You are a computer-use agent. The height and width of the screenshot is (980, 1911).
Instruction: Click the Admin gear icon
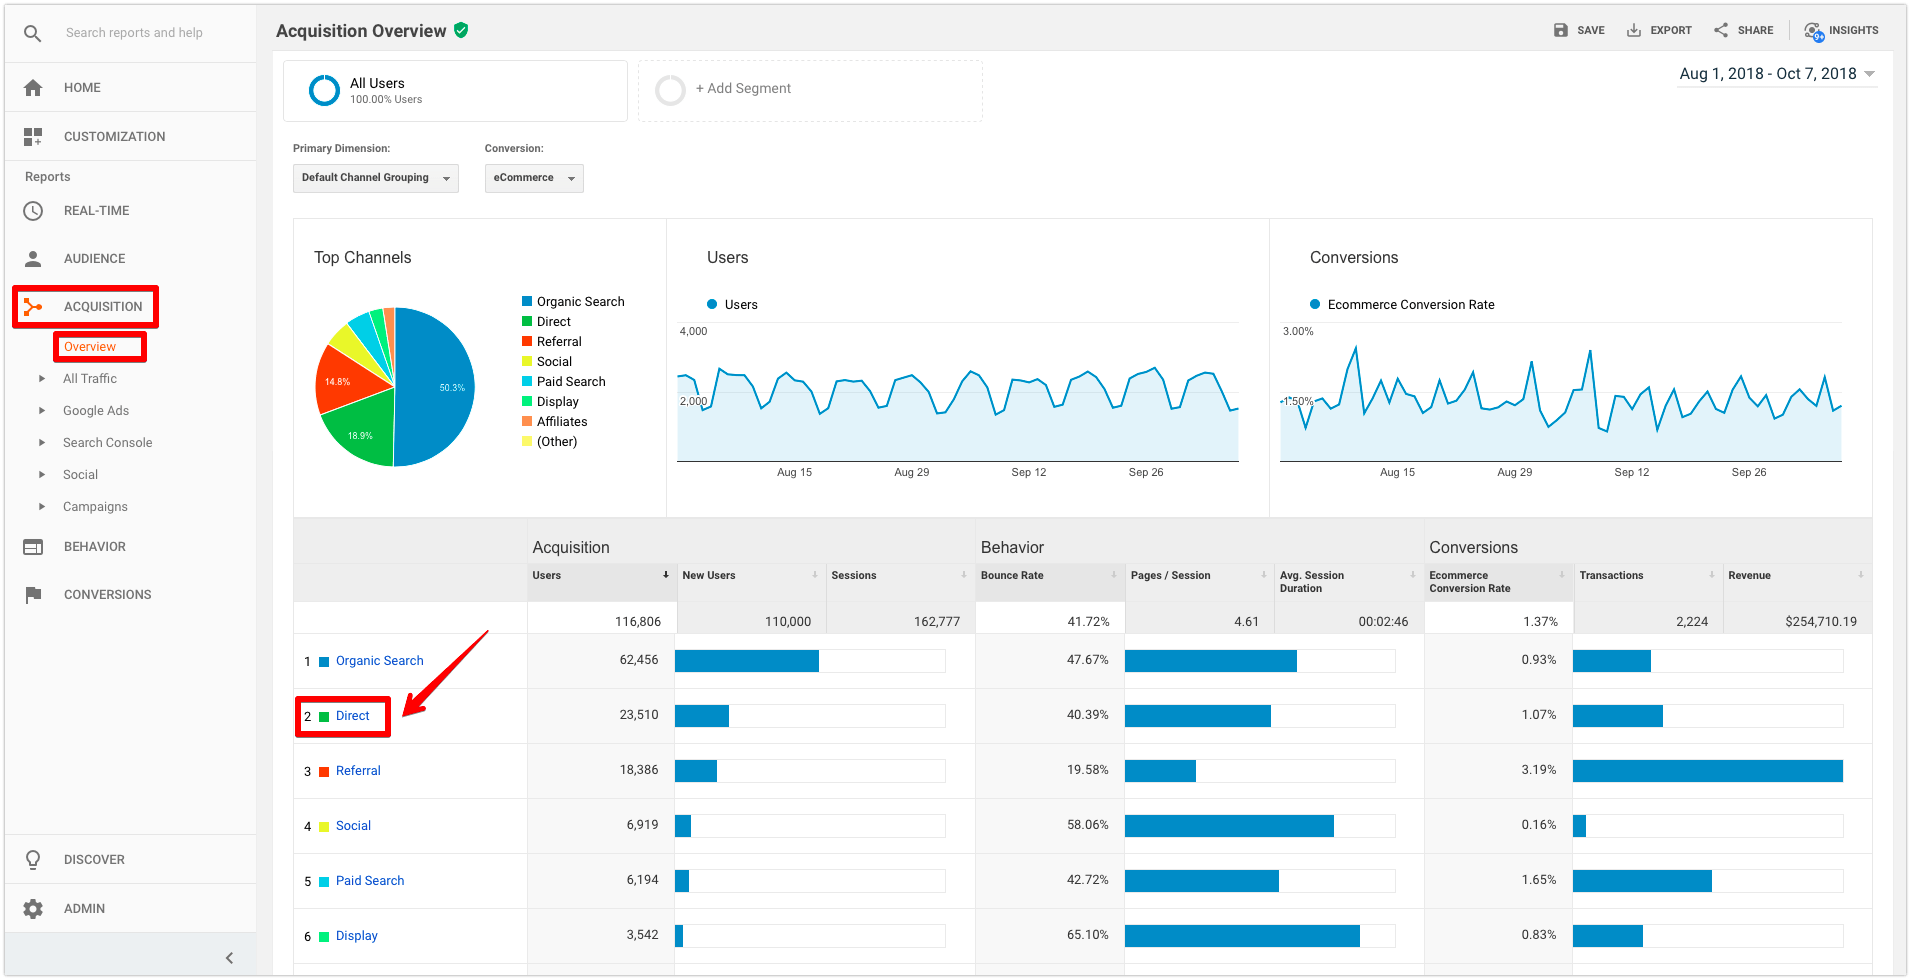(x=33, y=909)
